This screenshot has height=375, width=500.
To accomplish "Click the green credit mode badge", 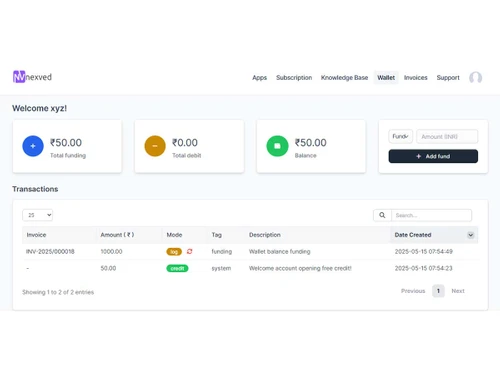I will point(177,268).
